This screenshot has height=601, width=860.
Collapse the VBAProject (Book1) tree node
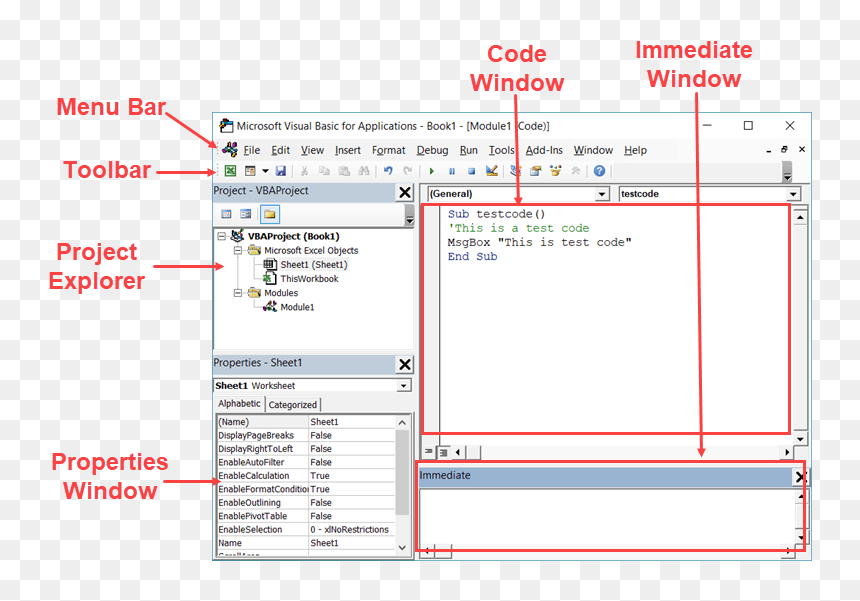point(222,236)
